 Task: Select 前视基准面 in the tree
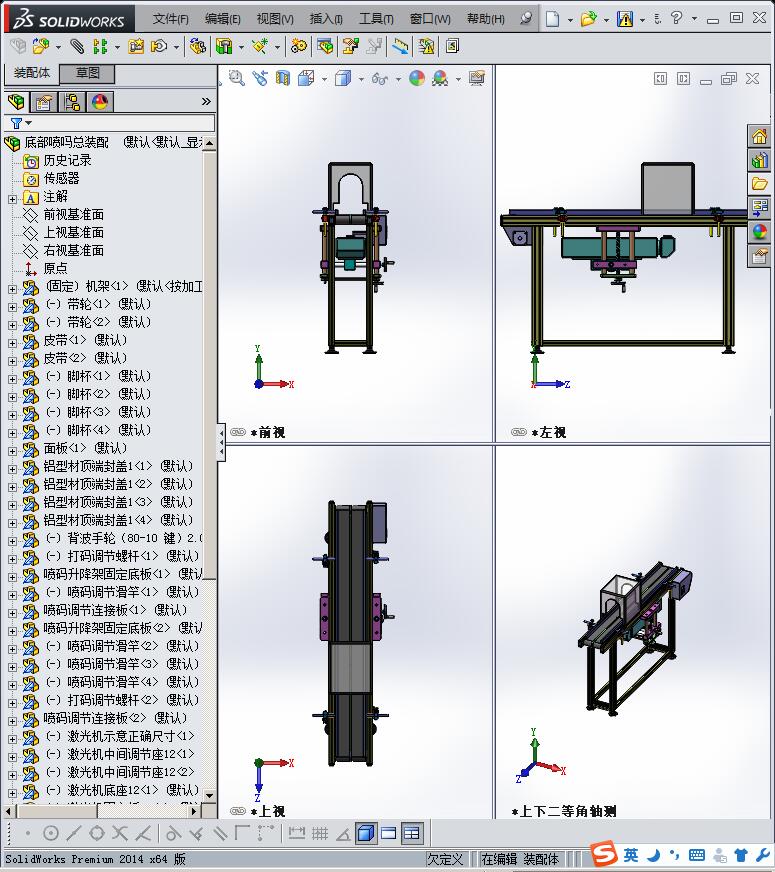point(73,215)
